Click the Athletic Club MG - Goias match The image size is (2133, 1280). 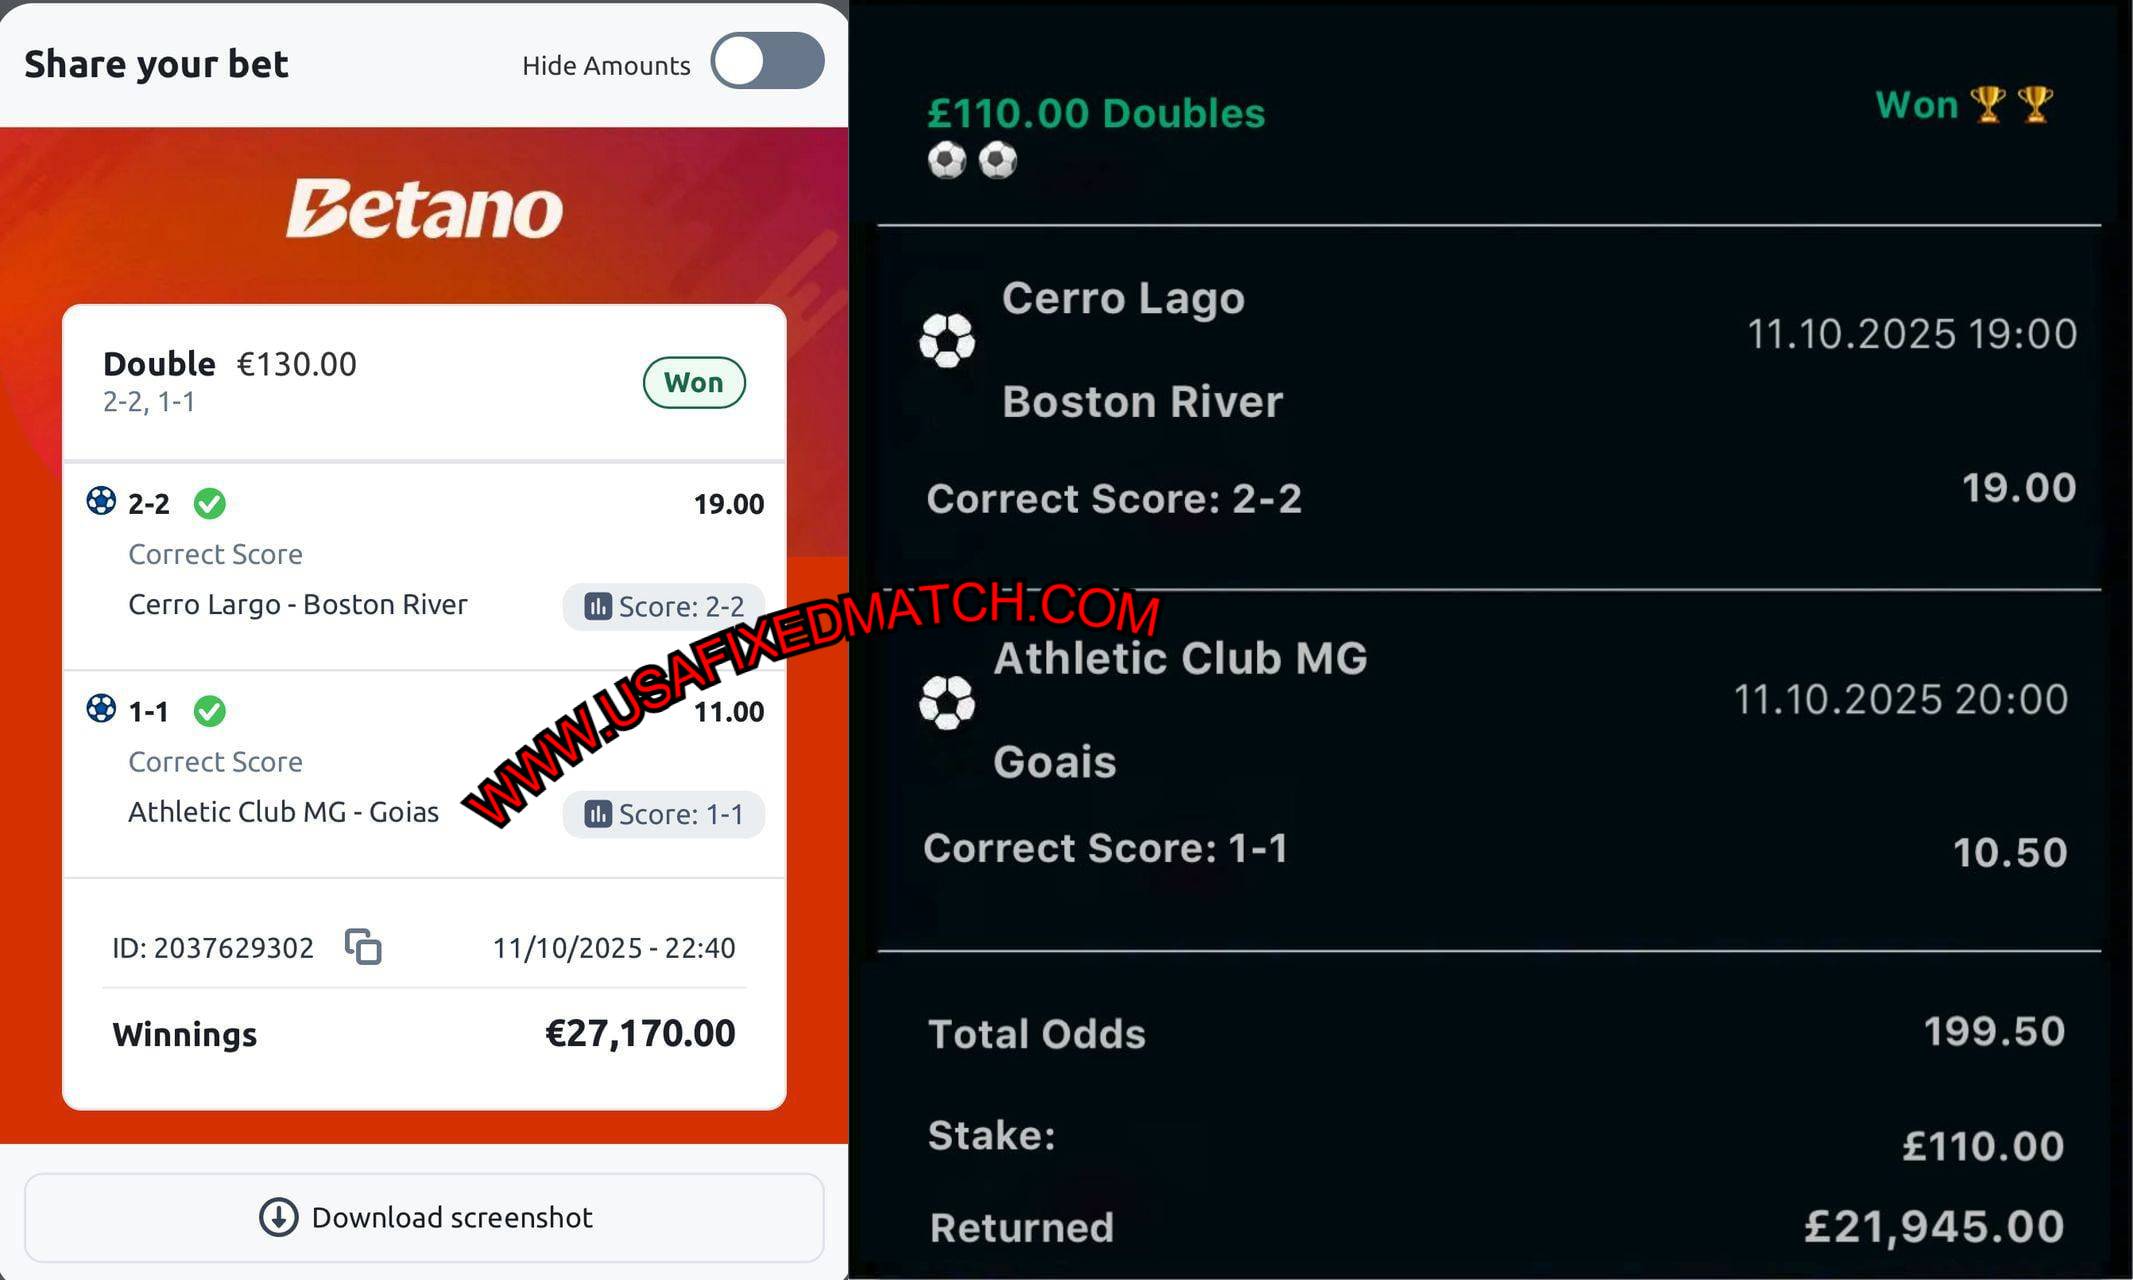pos(283,812)
